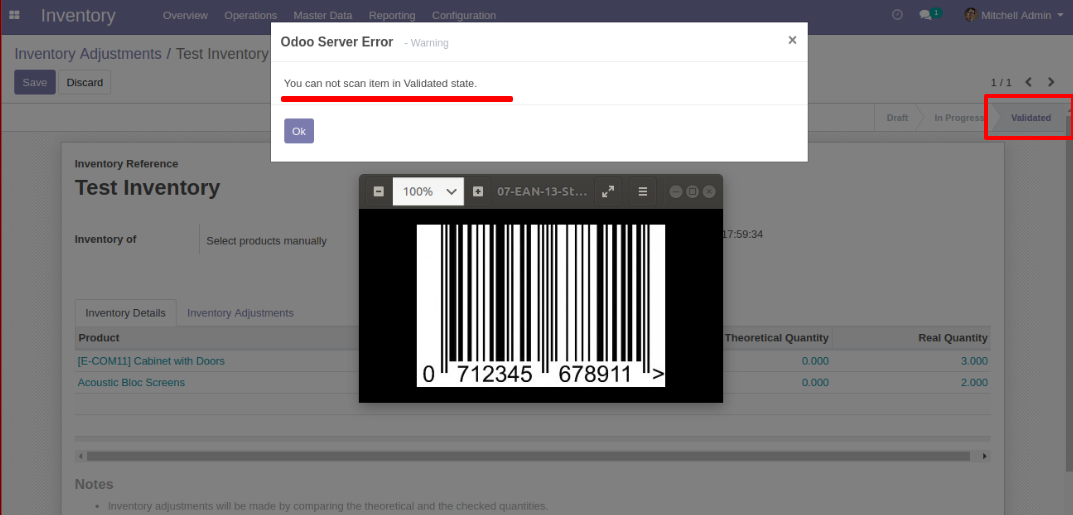Viewport: 1073px width, 515px height.
Task: Switch to Inventory Adjustments tab
Action: pos(240,313)
